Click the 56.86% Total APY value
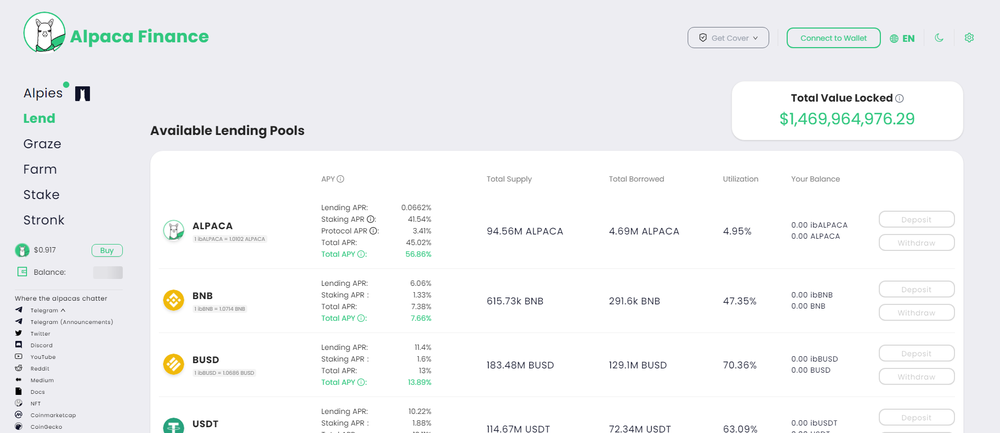 click(x=420, y=254)
